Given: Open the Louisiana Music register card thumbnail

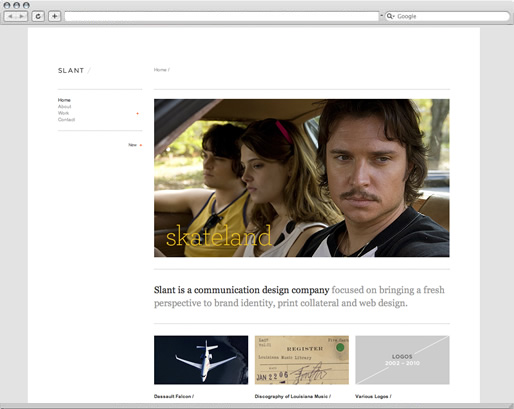Looking at the screenshot, I should (302, 360).
